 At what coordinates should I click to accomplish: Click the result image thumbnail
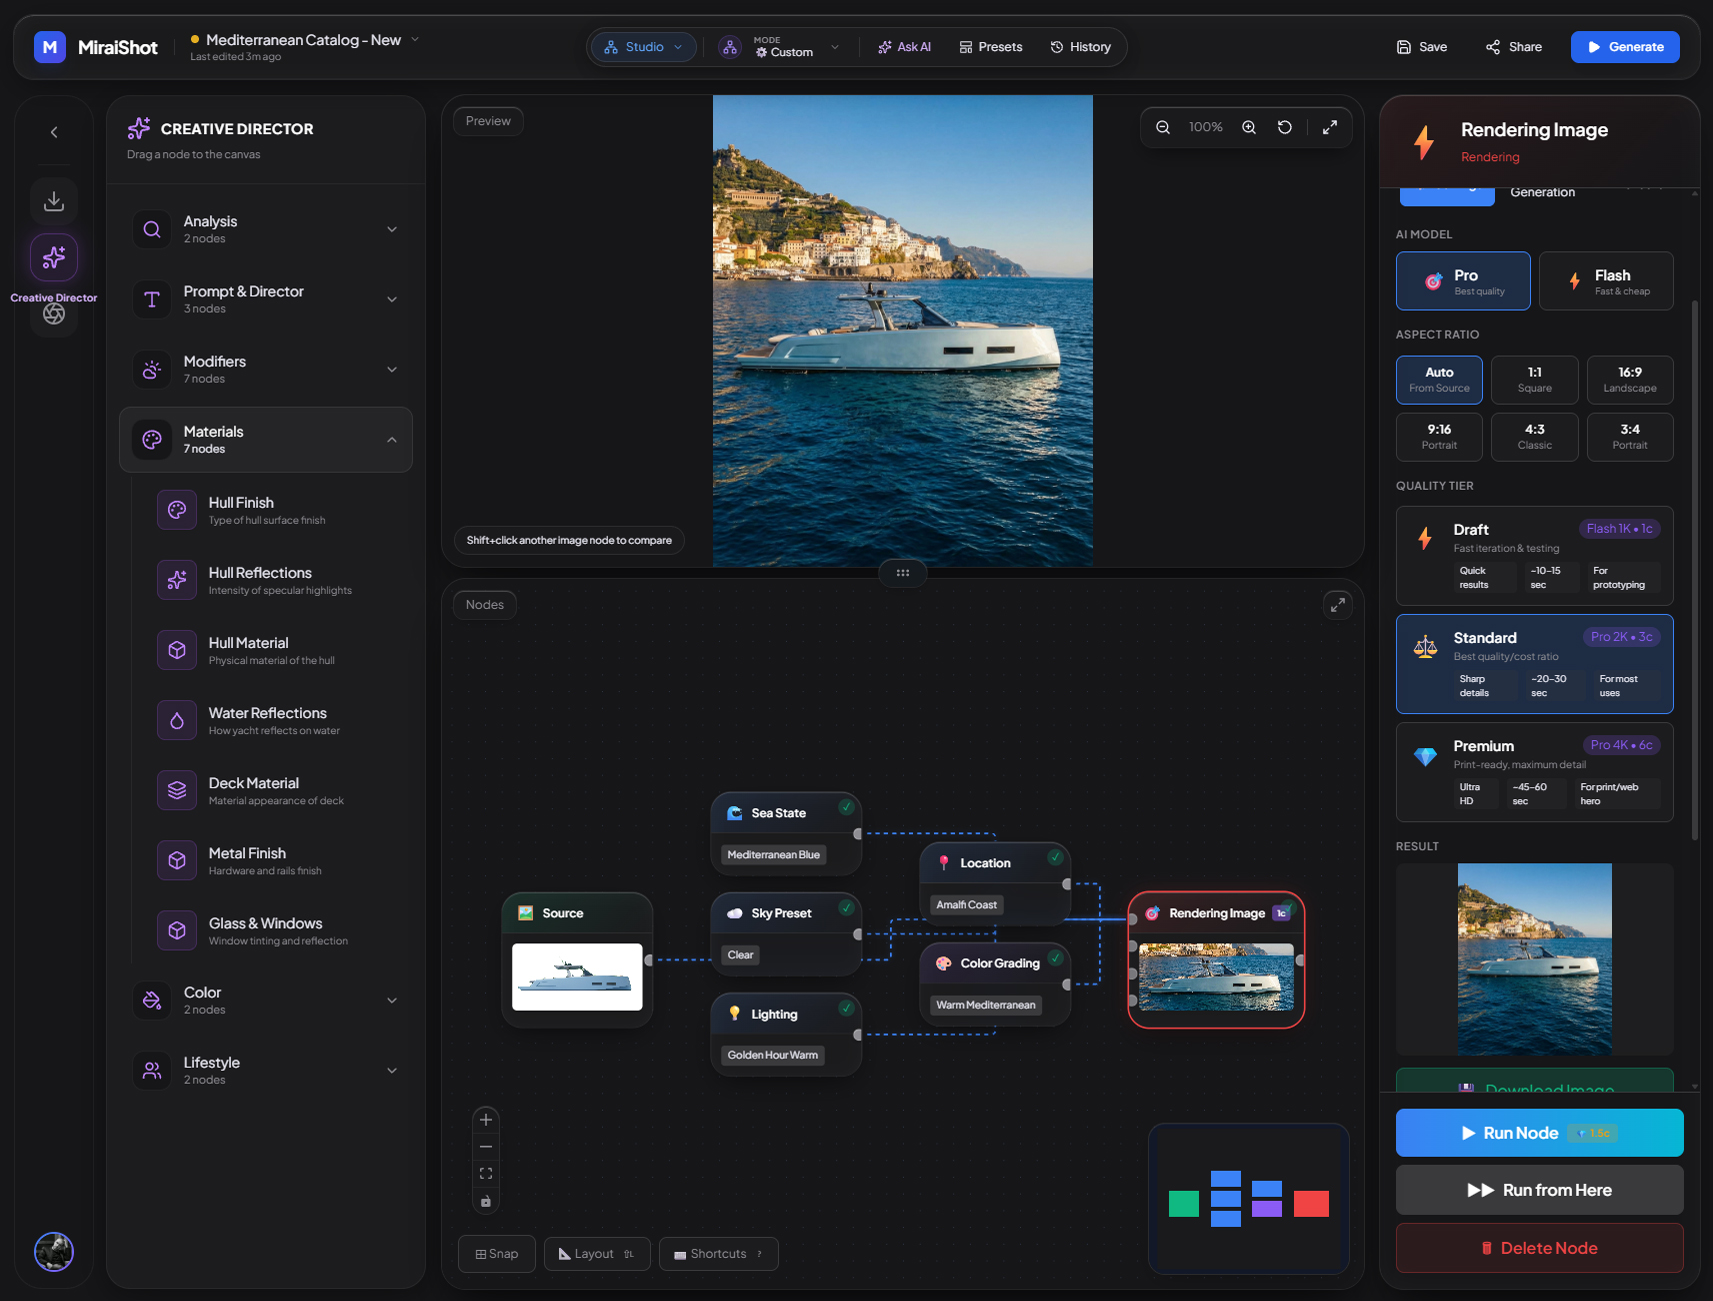pos(1534,959)
